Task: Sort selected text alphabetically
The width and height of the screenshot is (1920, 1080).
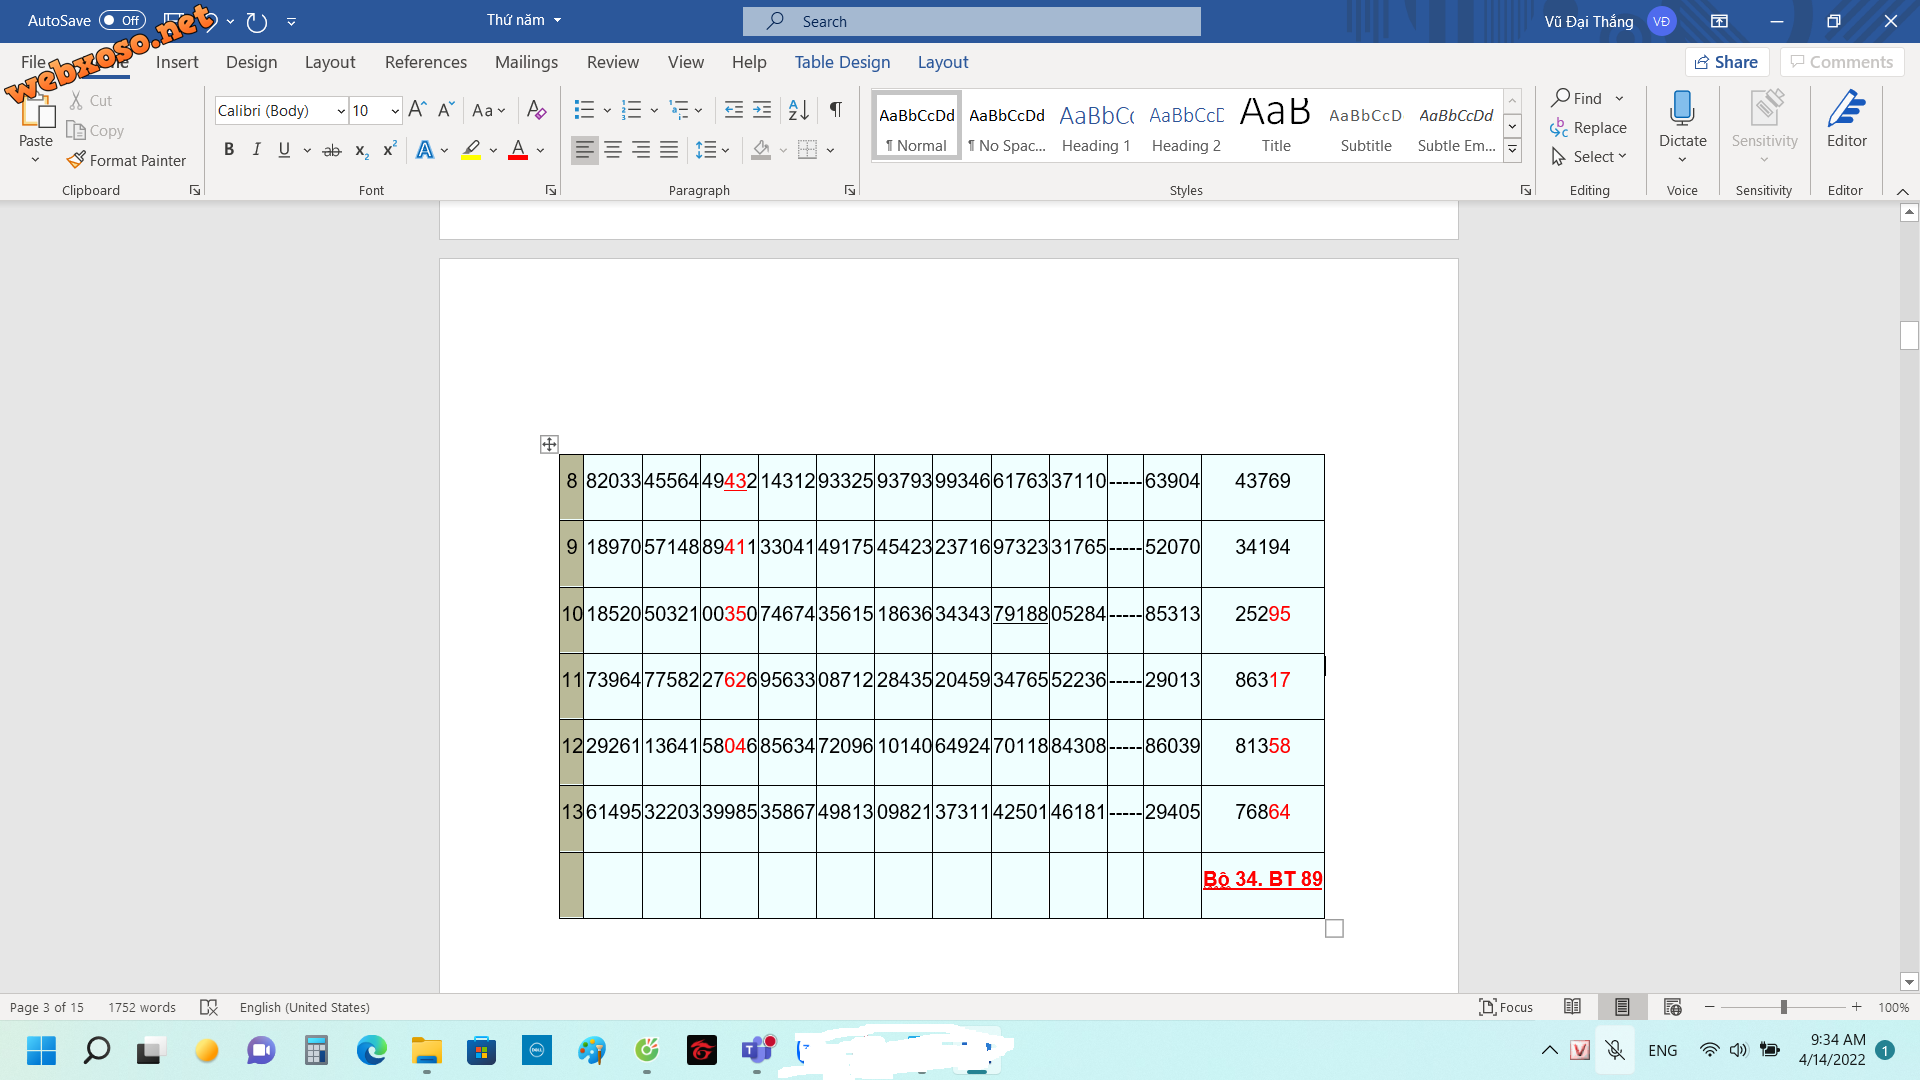Action: coord(798,110)
